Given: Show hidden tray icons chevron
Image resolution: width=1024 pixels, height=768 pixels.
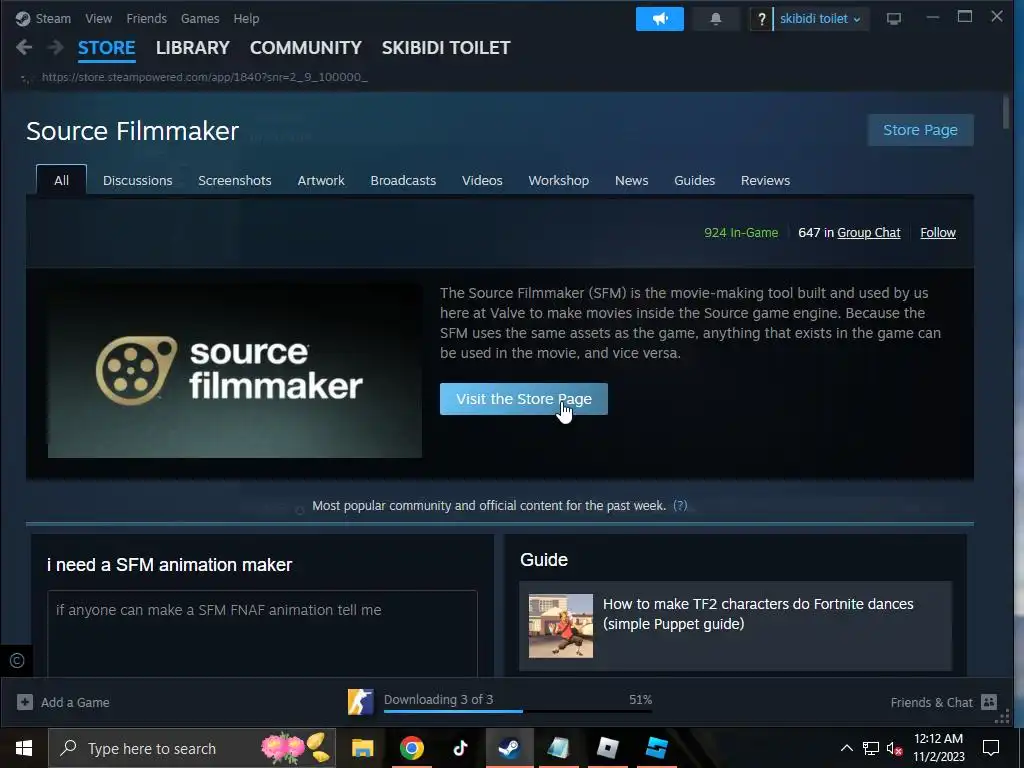Looking at the screenshot, I should pyautogui.click(x=846, y=748).
